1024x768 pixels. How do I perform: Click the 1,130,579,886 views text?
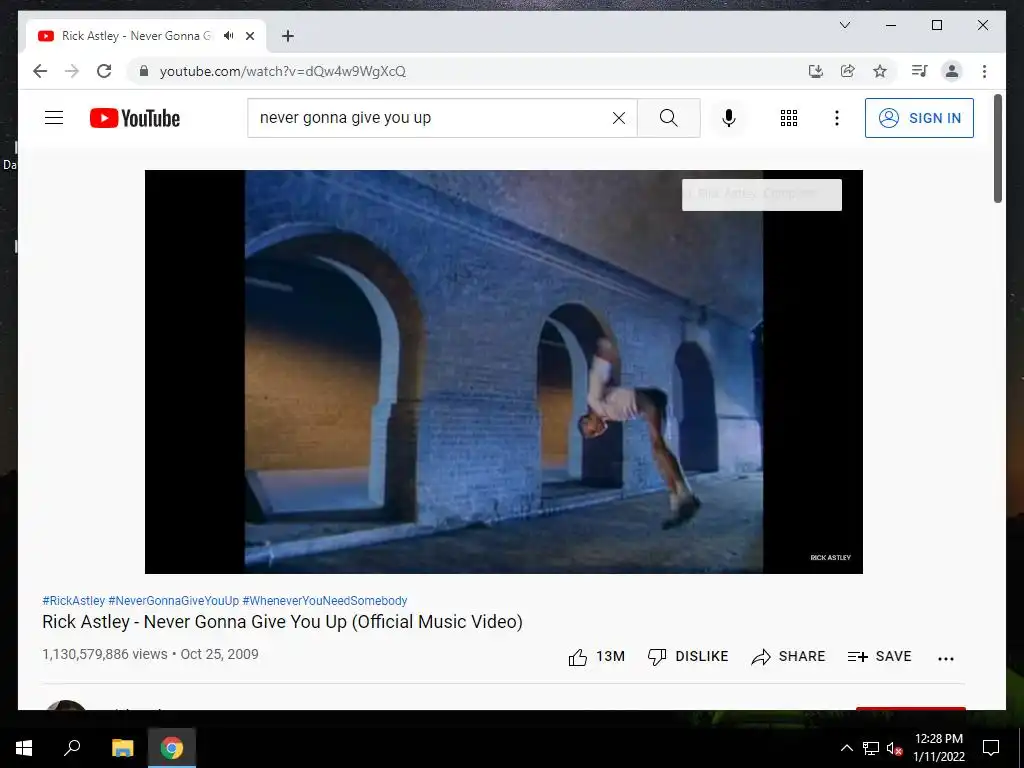click(x=104, y=654)
